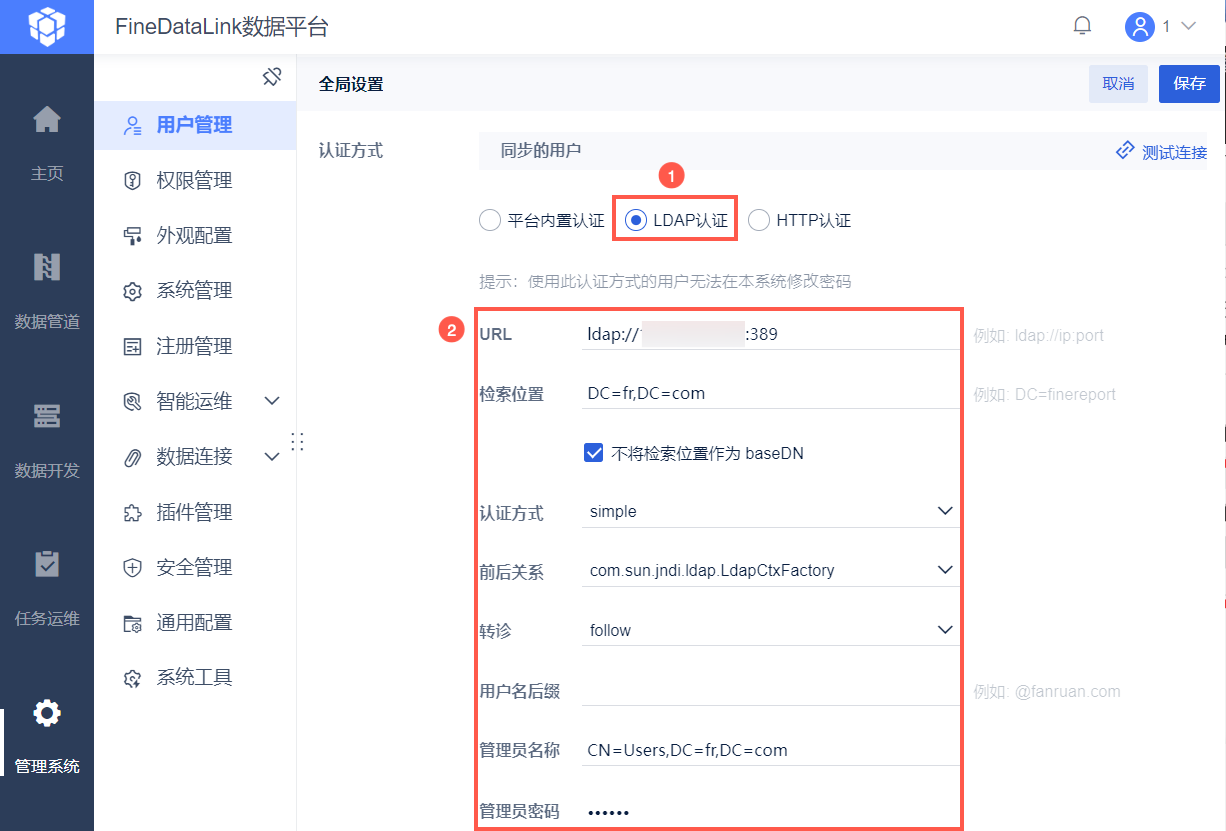
Task: Go to 系统管理 menu item
Action: coord(195,291)
